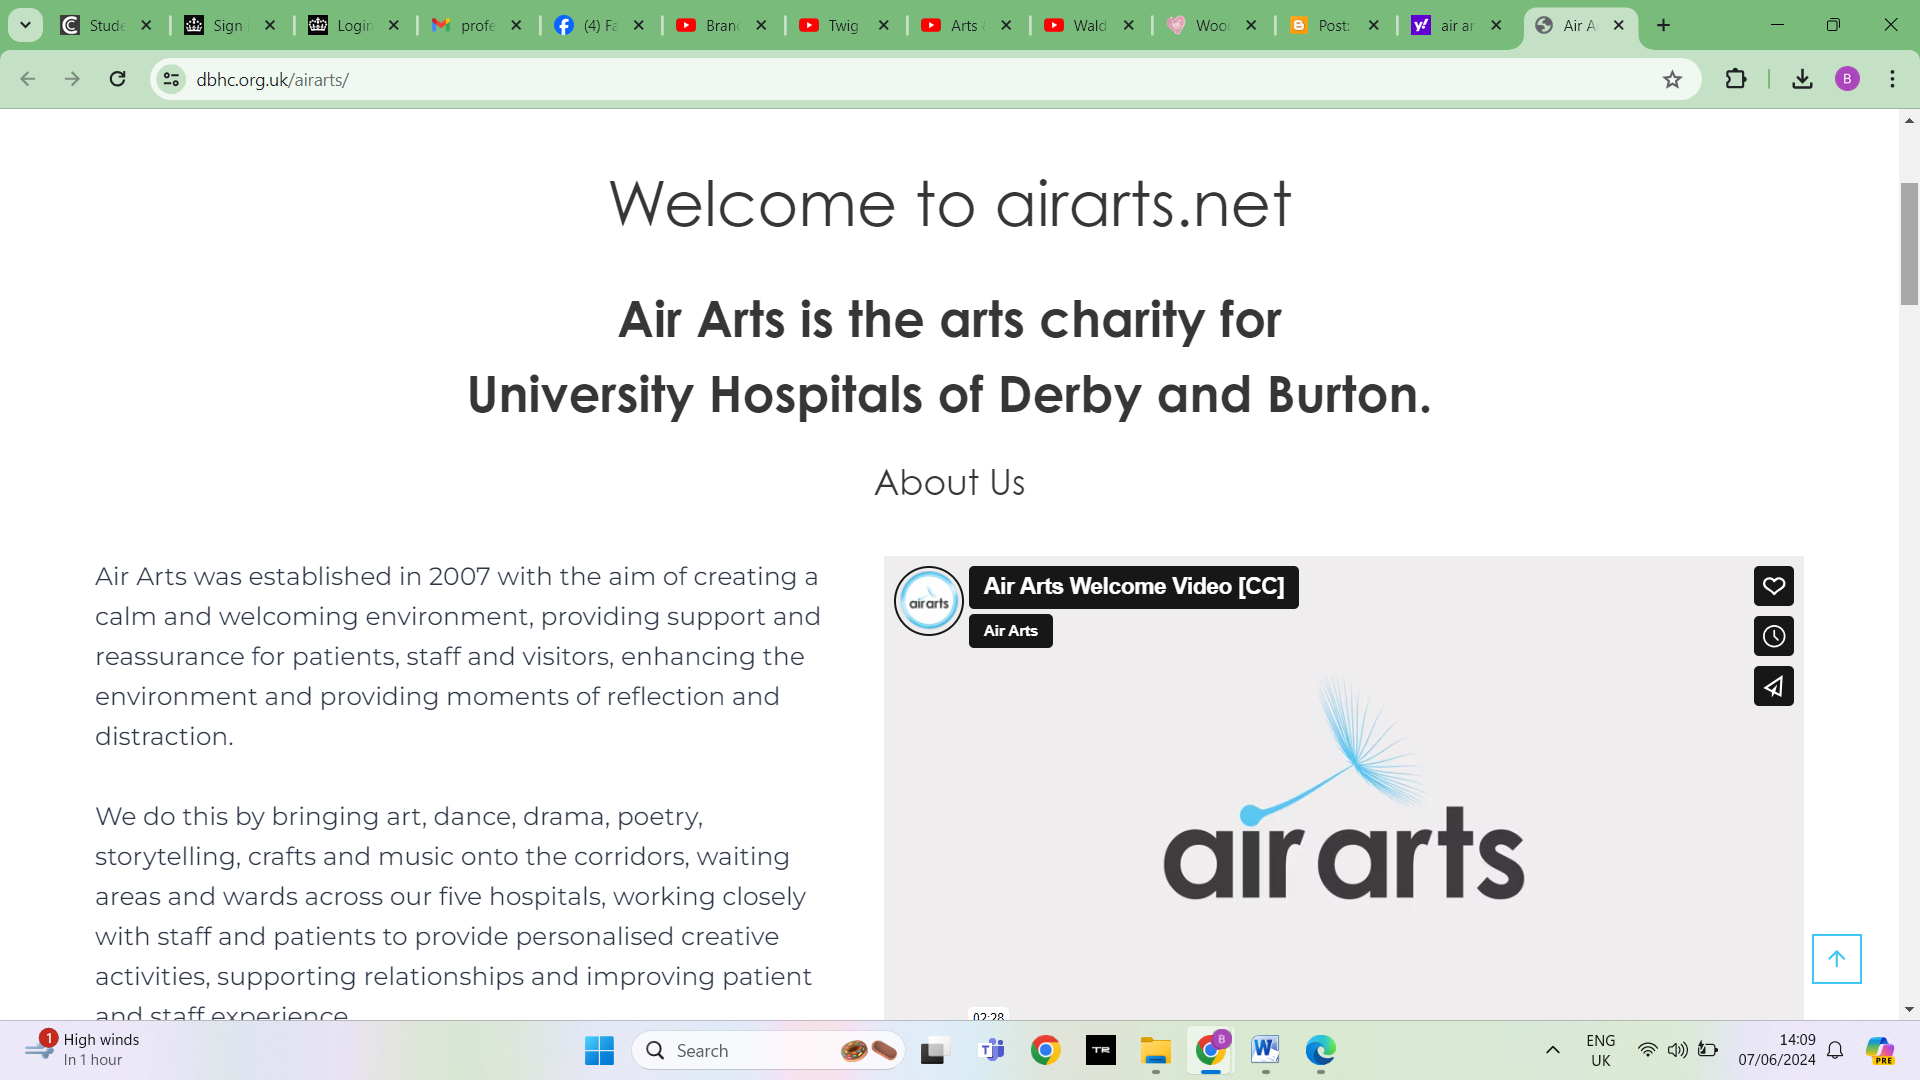Click the scroll-to-top arrow button
1920x1080 pixels.
pos(1836,959)
